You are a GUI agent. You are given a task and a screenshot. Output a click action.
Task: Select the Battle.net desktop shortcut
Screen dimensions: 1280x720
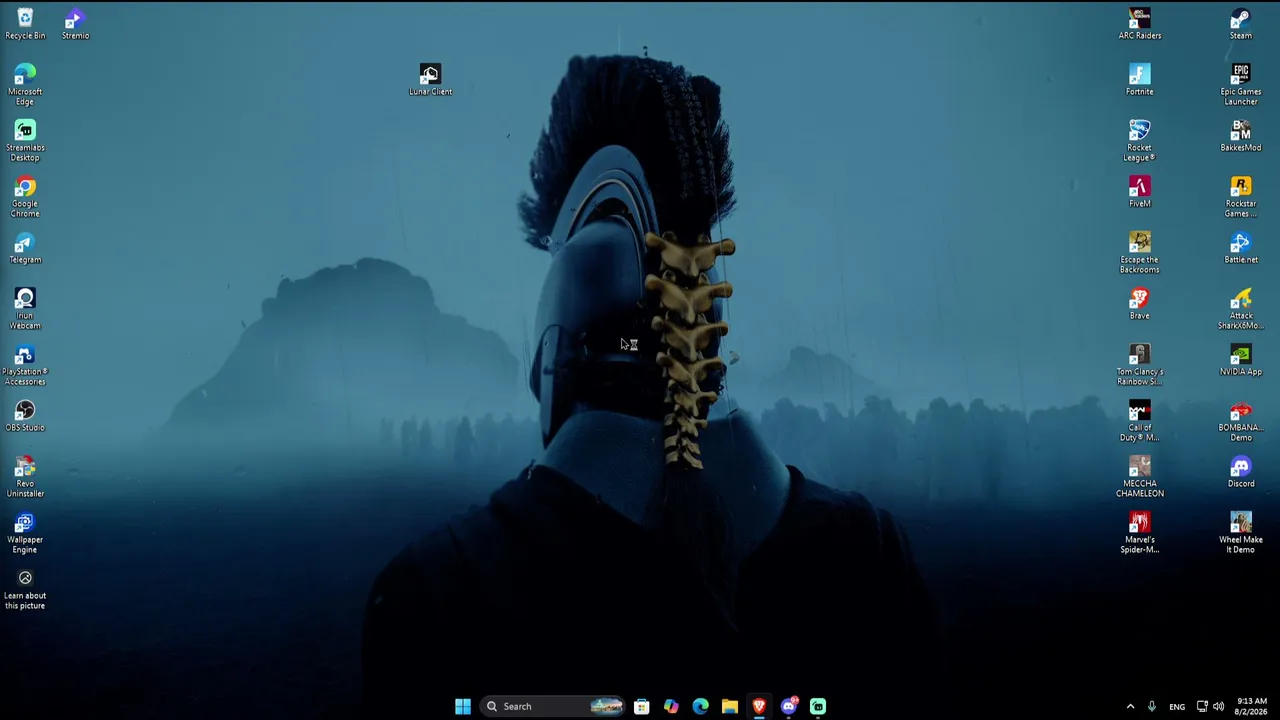coord(1241,248)
